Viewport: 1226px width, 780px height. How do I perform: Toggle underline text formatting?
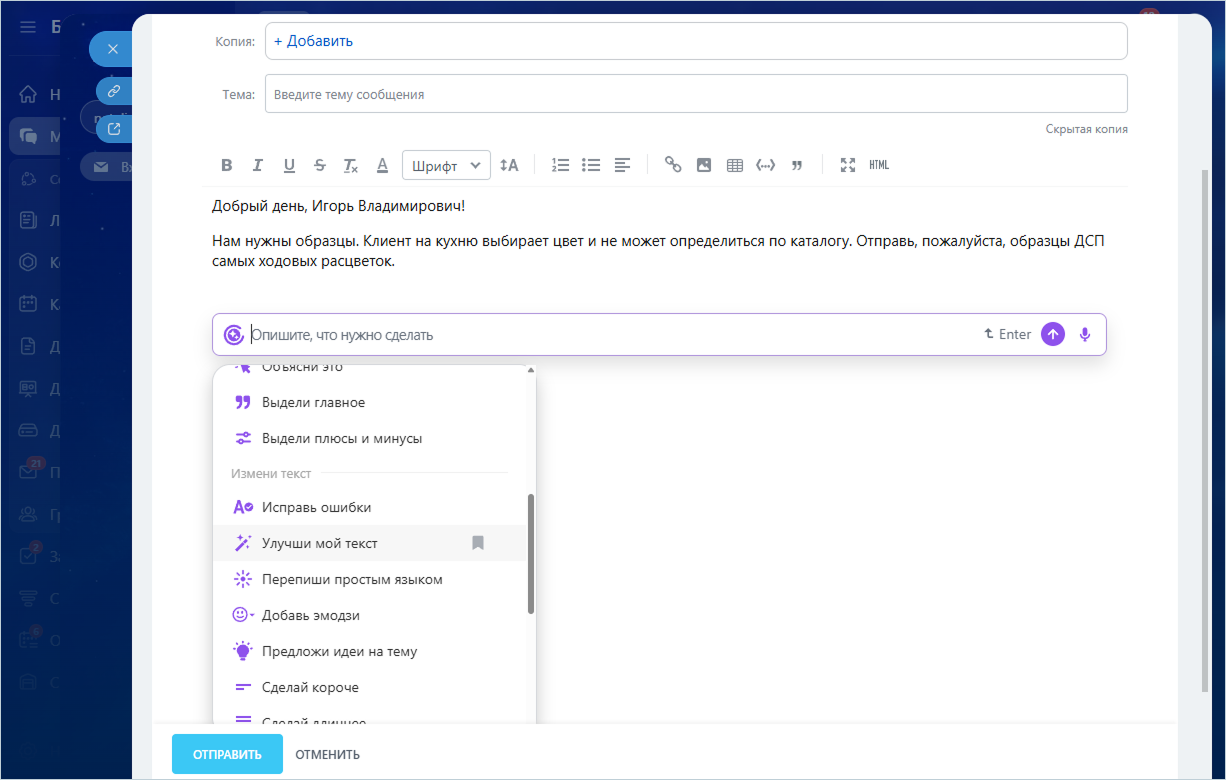pyautogui.click(x=289, y=165)
